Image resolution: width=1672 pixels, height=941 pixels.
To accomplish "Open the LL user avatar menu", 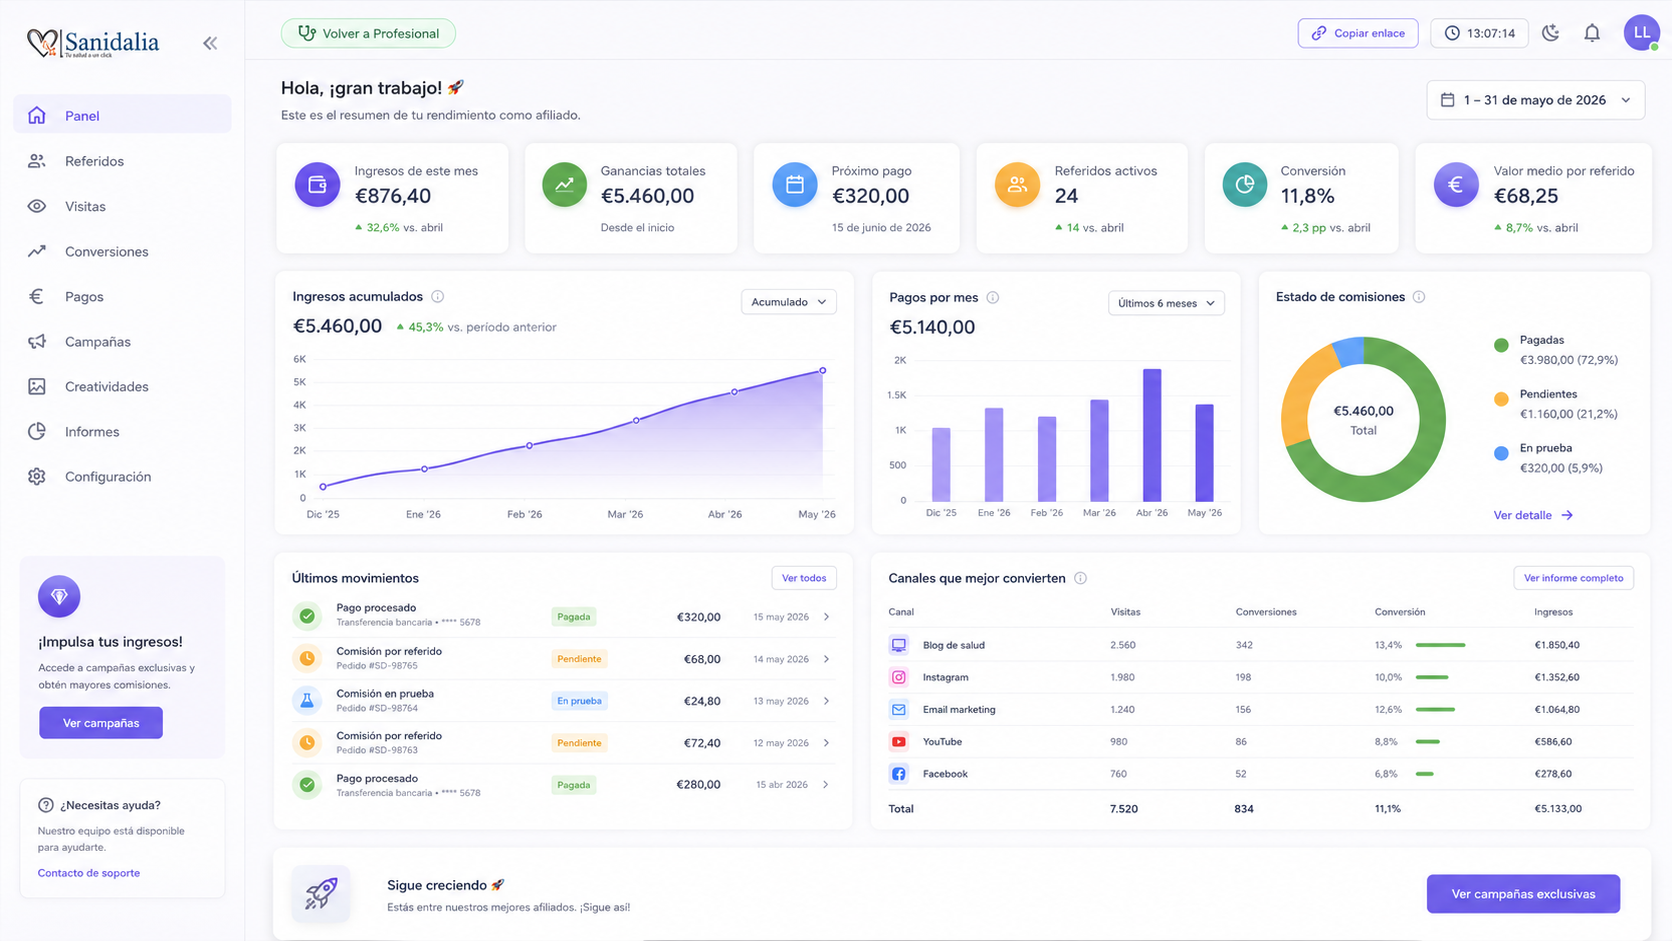I will 1642,33.
